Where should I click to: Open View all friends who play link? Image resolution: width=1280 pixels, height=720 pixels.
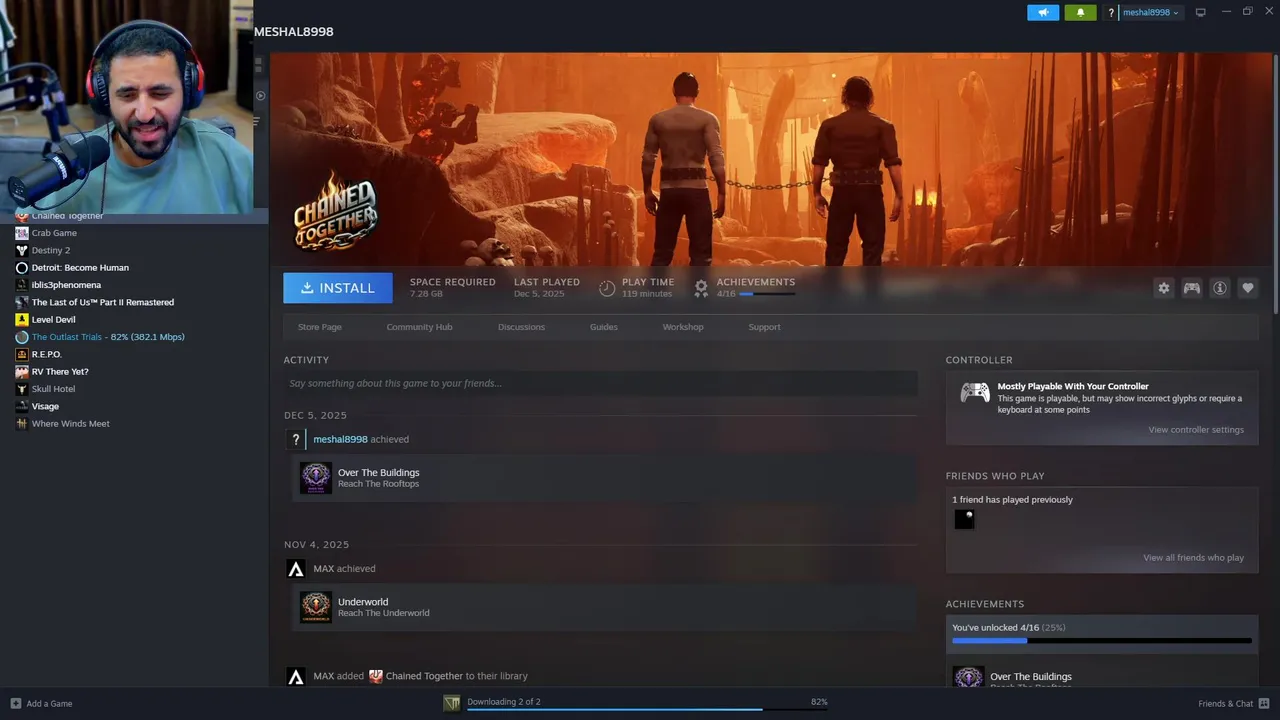[x=1193, y=558]
